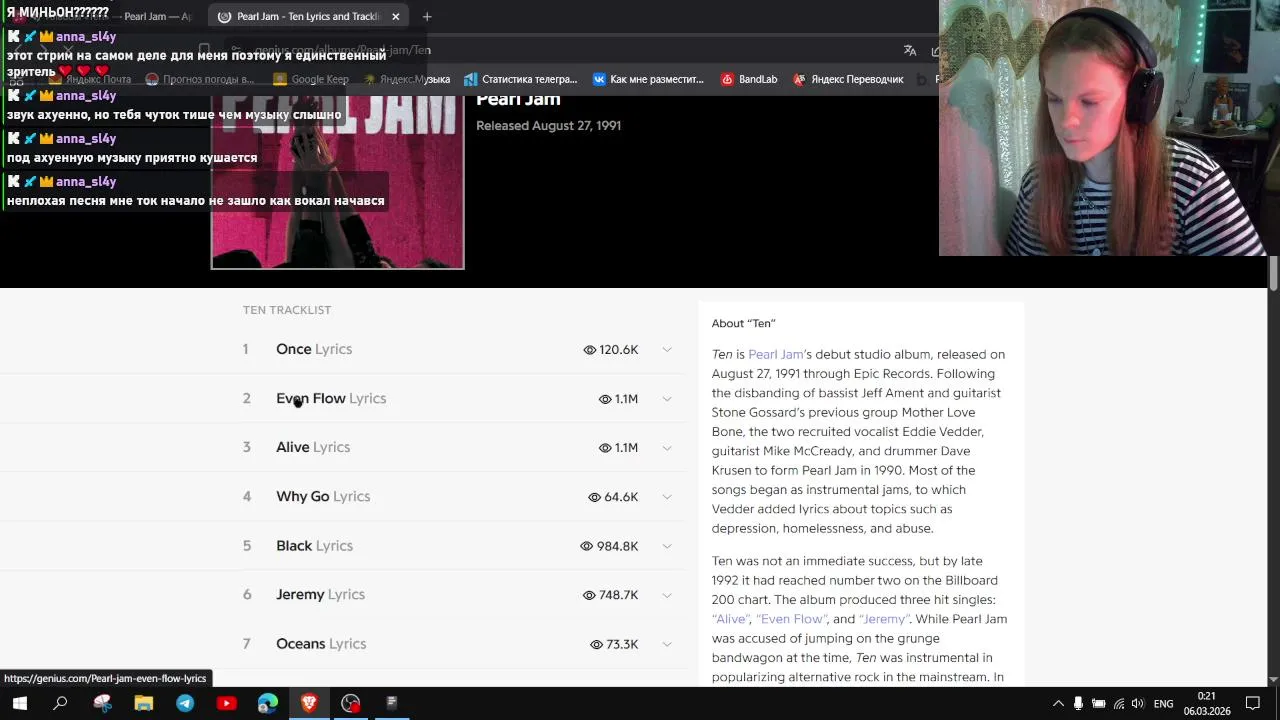Open the Яндекс Переводчик bookmark

(x=848, y=79)
